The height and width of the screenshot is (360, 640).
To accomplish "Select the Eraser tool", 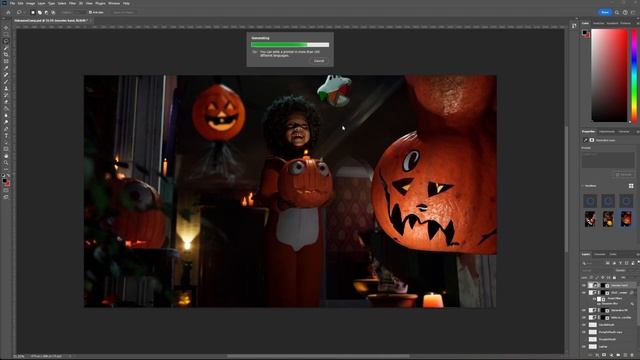I will click(6, 102).
